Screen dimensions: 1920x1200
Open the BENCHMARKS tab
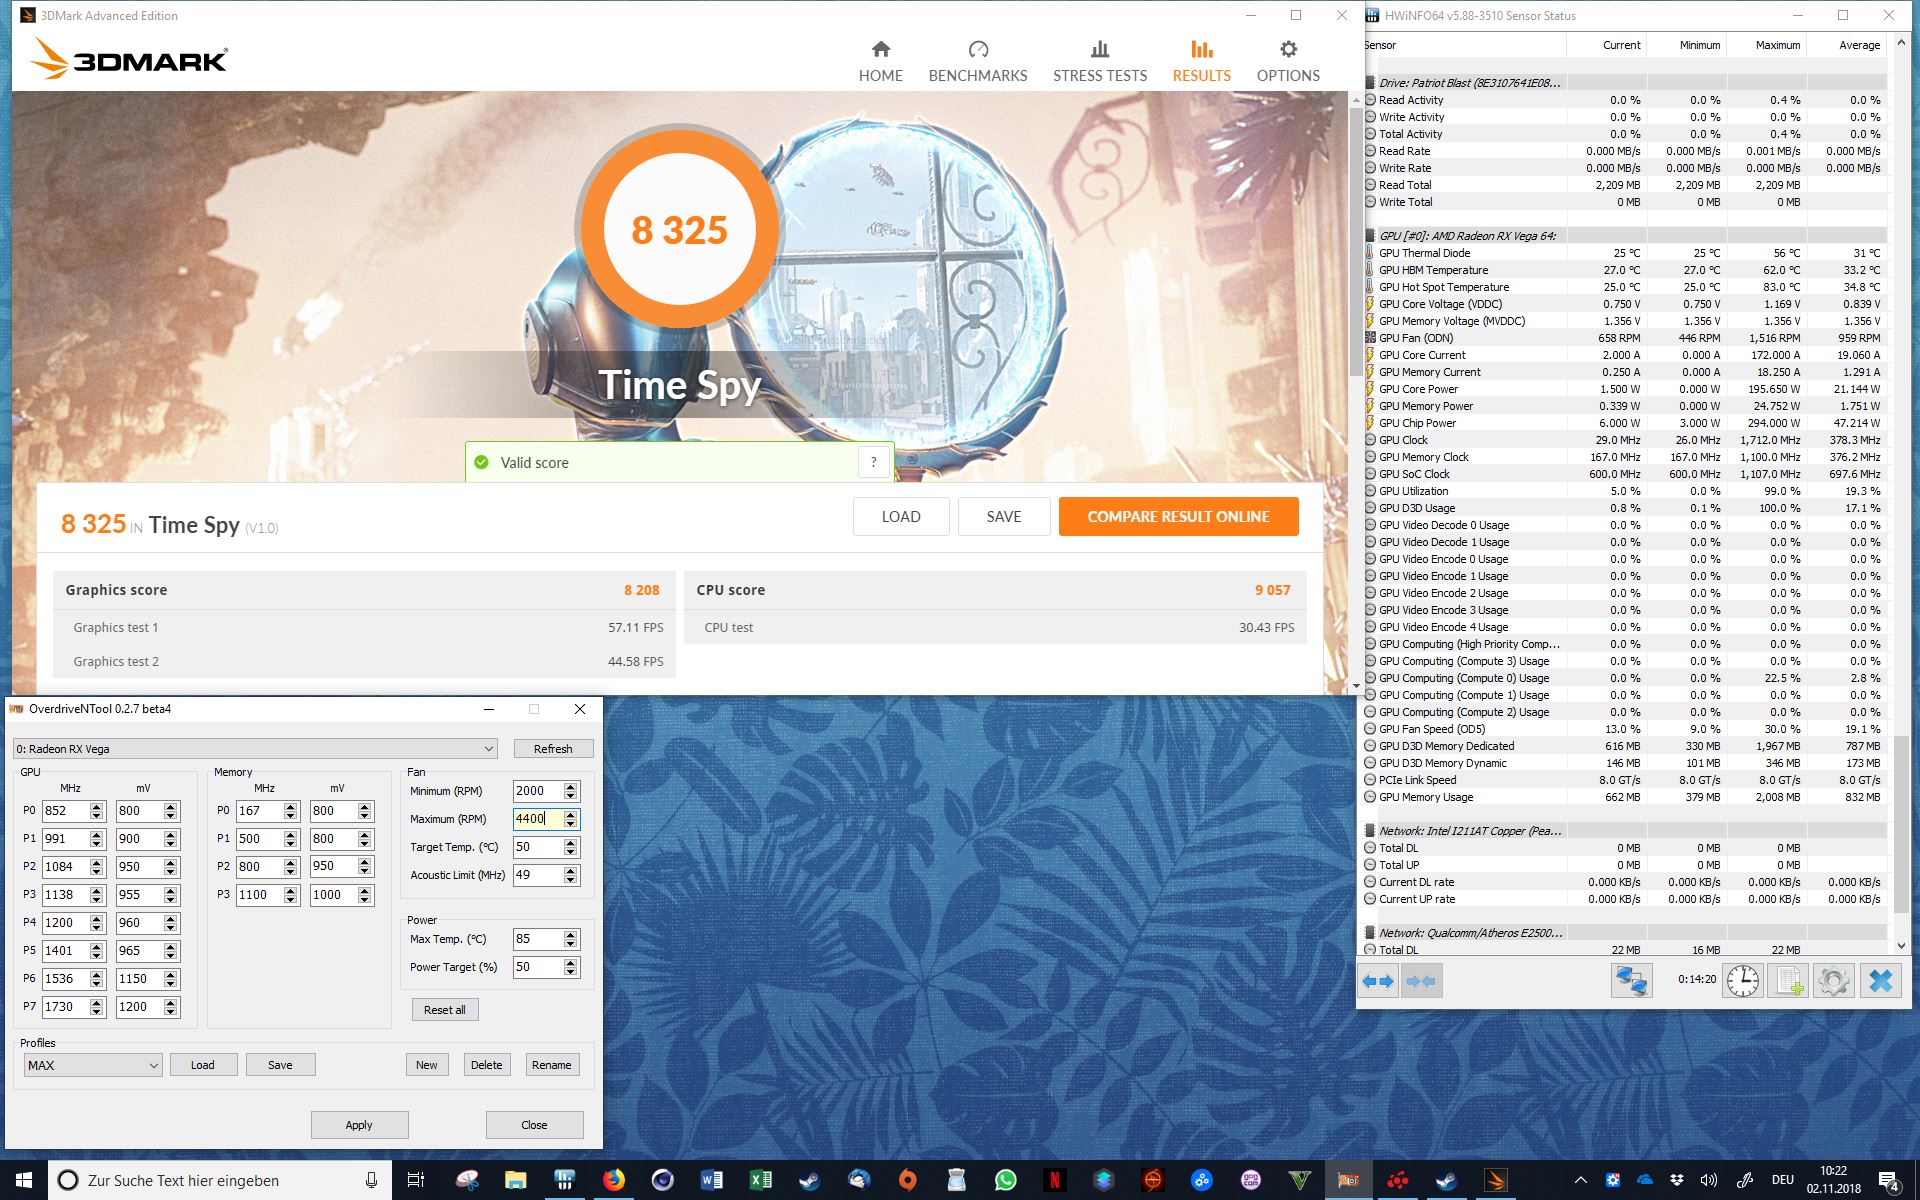coord(977,62)
